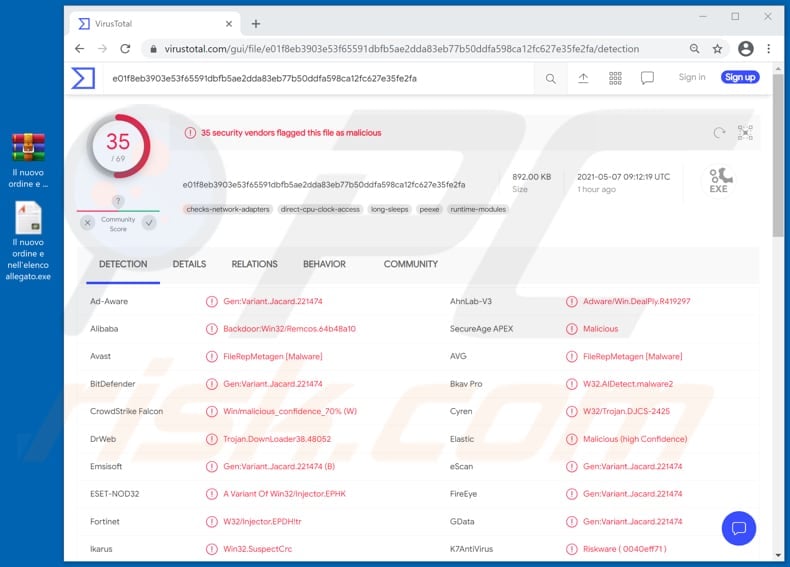790x567 pixels.
Task: Click the direct-cpu-clock-access tag
Action: pyautogui.click(x=320, y=209)
